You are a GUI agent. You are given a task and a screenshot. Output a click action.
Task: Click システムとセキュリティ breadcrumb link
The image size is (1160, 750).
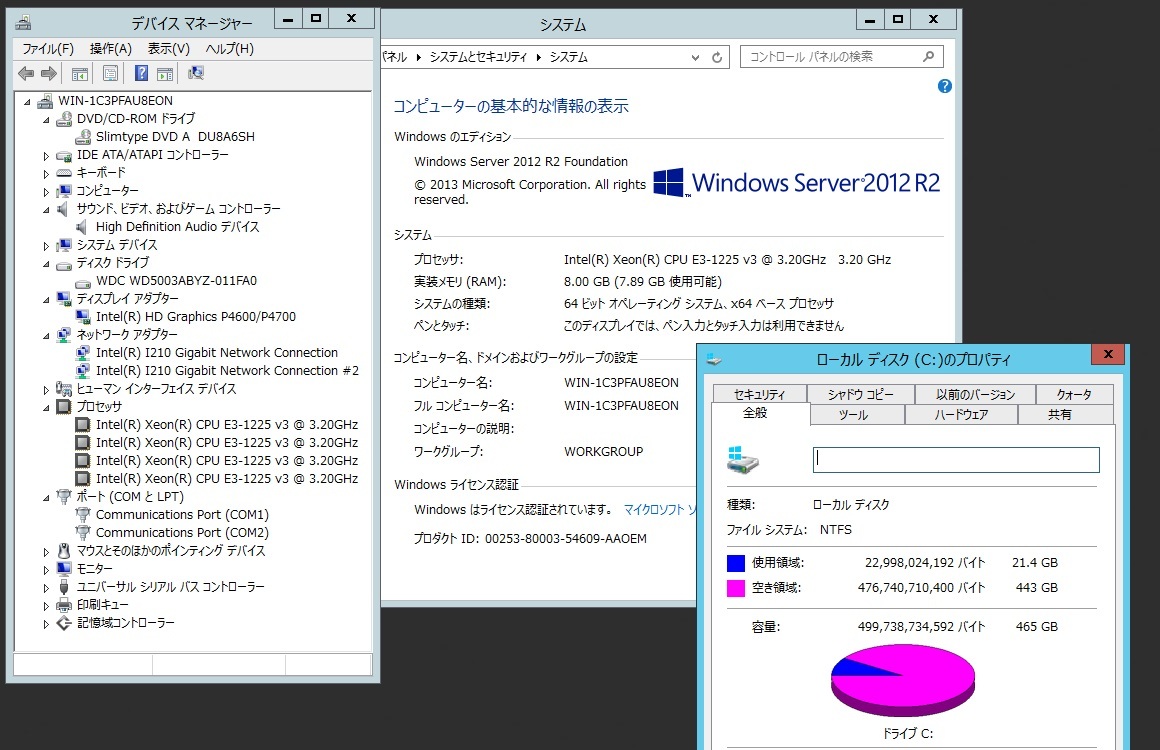(x=478, y=57)
